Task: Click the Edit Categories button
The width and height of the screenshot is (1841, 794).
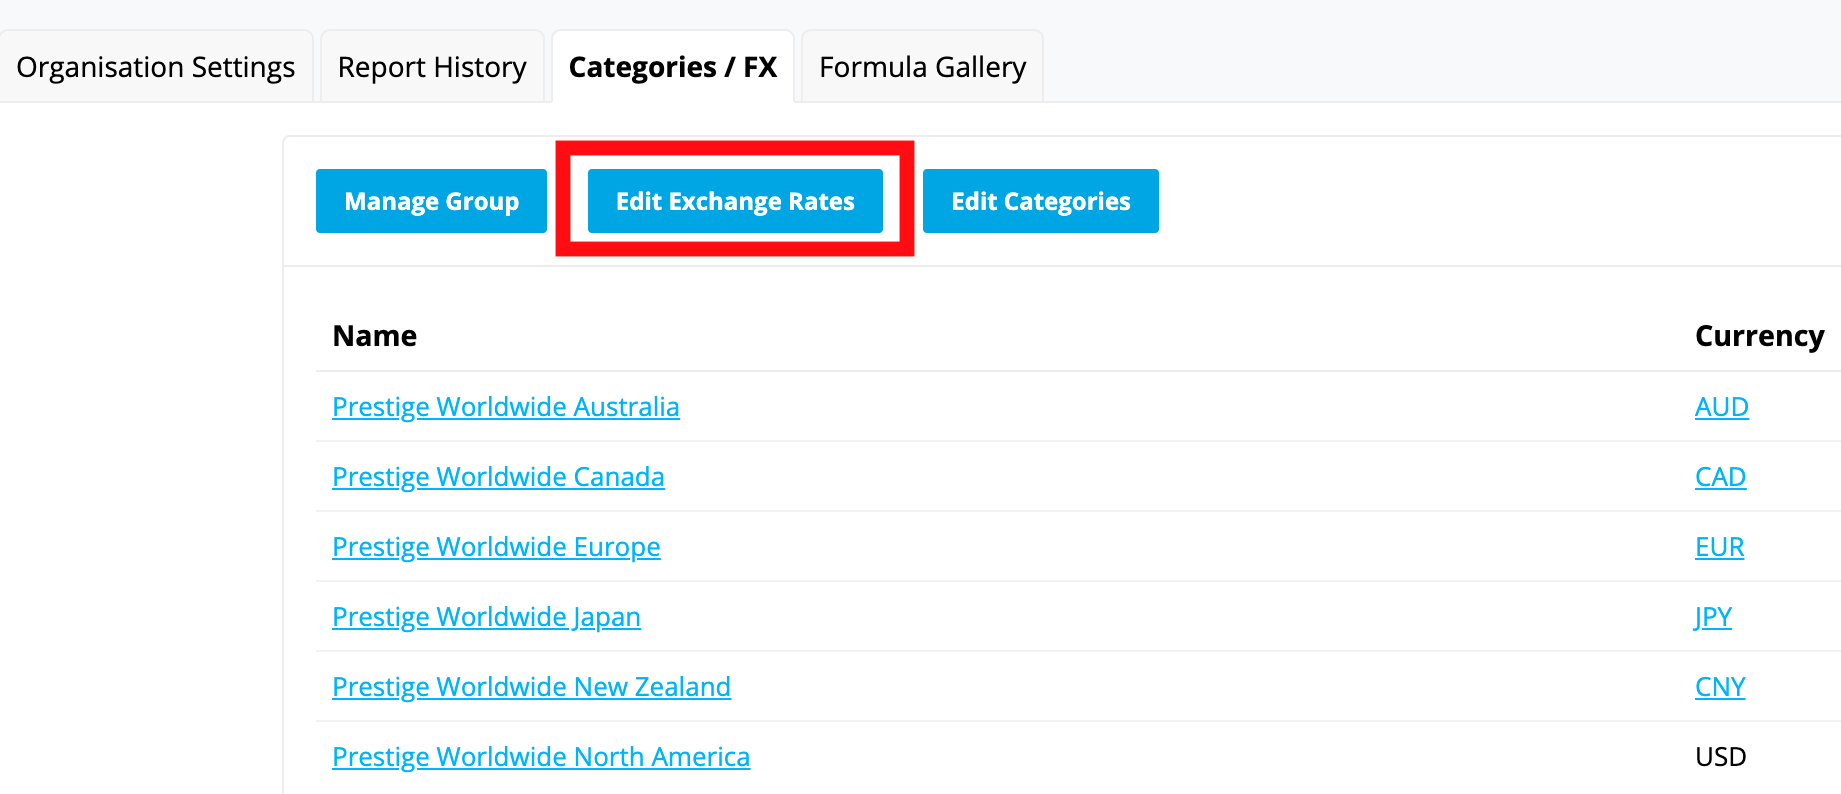Action: click(x=1040, y=201)
